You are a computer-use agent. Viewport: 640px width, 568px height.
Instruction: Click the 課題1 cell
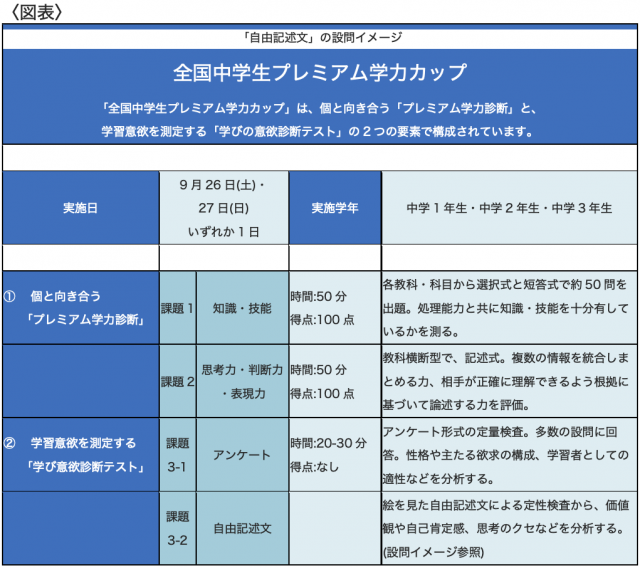click(178, 308)
